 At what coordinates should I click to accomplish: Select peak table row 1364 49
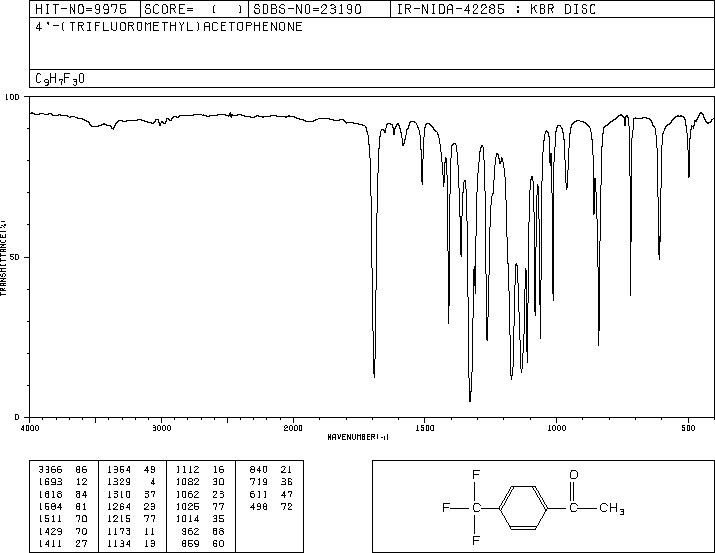tap(132, 470)
